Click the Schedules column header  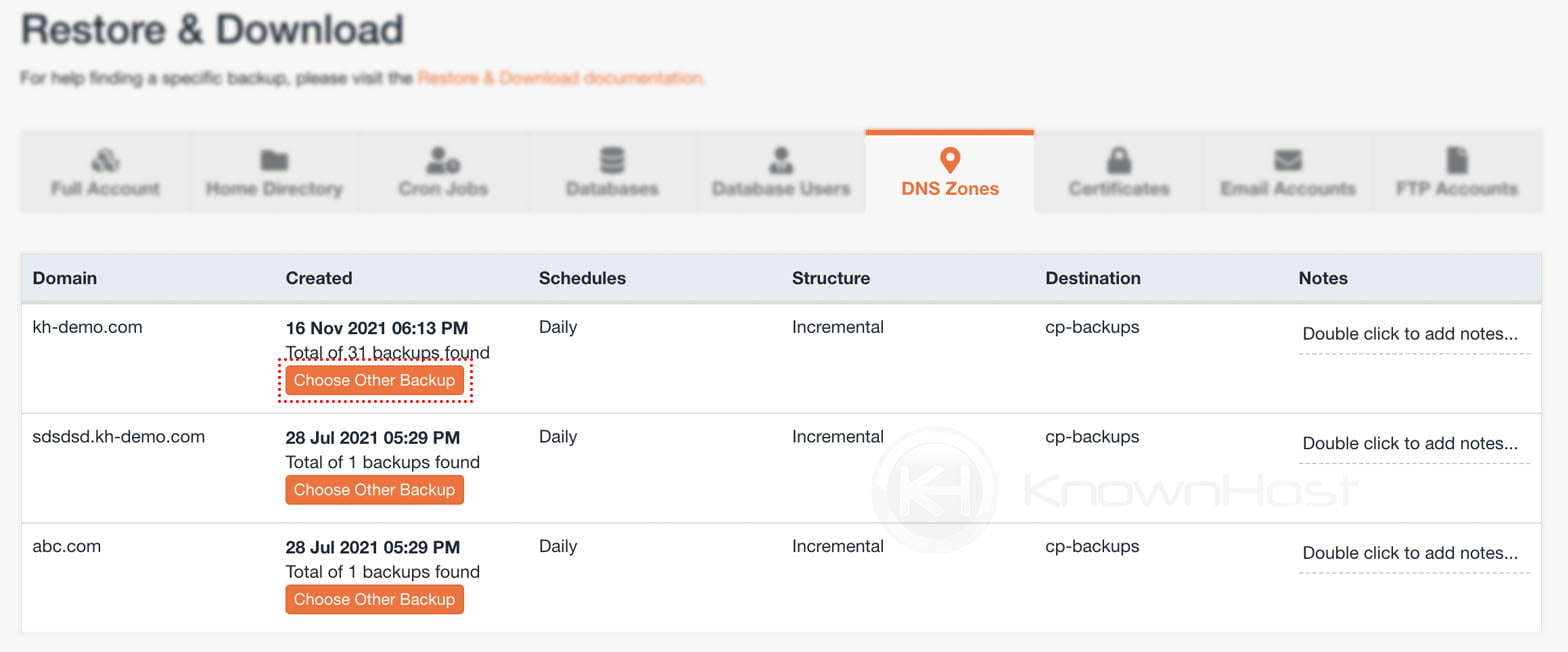pos(582,278)
